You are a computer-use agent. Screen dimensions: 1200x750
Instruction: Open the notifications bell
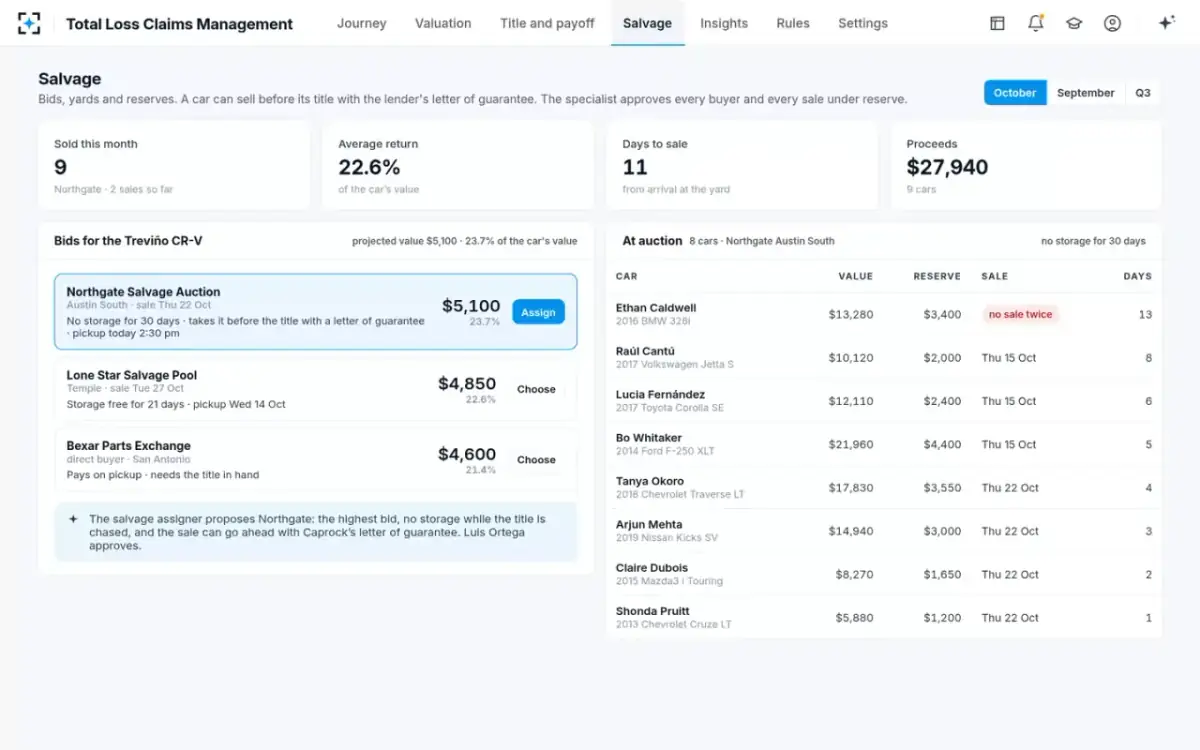[1036, 23]
